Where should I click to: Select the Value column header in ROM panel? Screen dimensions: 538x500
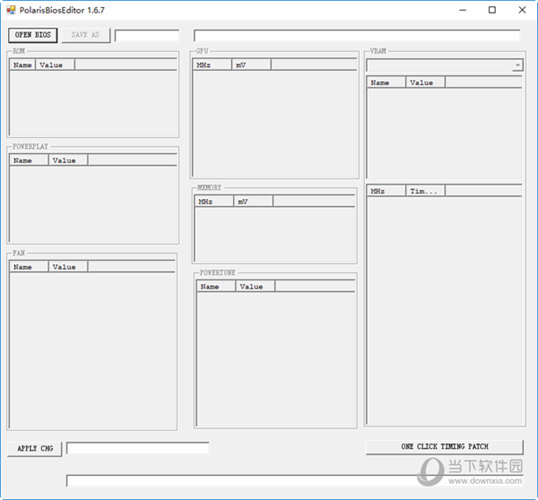pos(55,65)
